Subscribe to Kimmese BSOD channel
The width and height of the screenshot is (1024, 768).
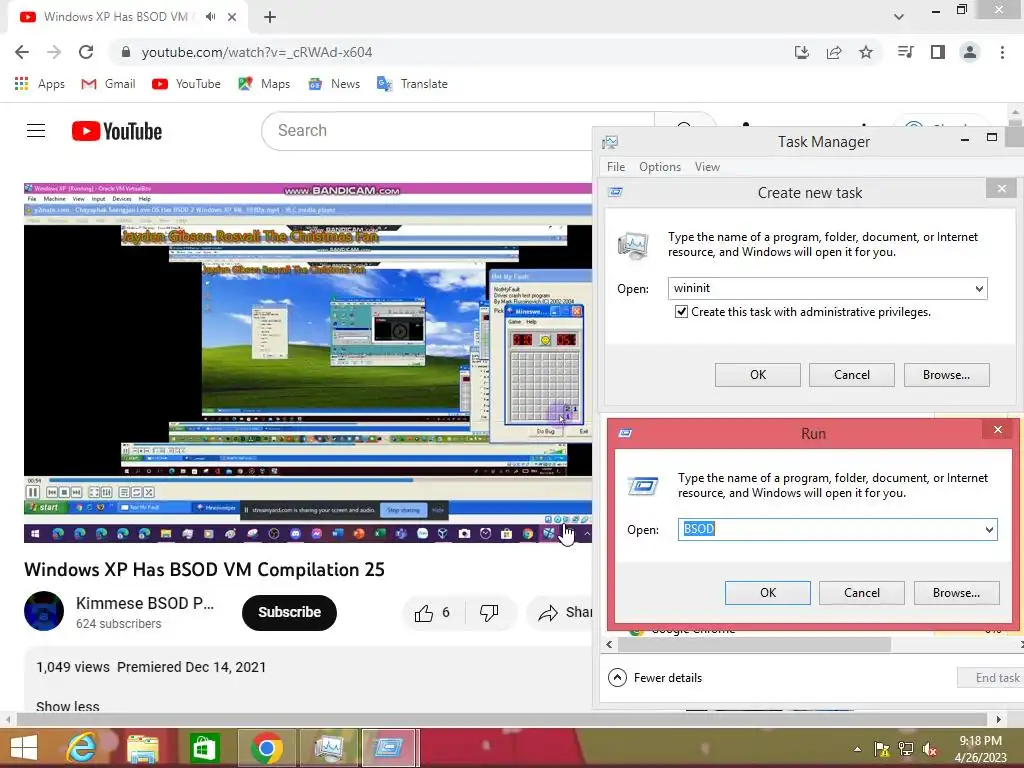click(x=289, y=613)
